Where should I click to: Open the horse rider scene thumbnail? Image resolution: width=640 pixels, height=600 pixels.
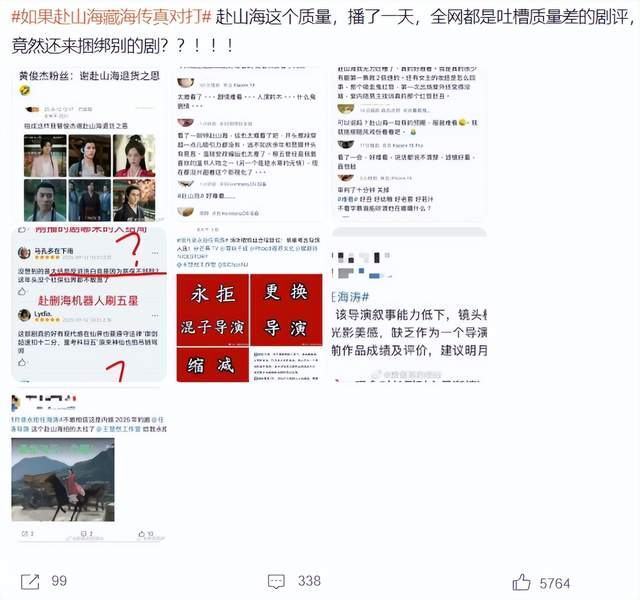[89, 465]
